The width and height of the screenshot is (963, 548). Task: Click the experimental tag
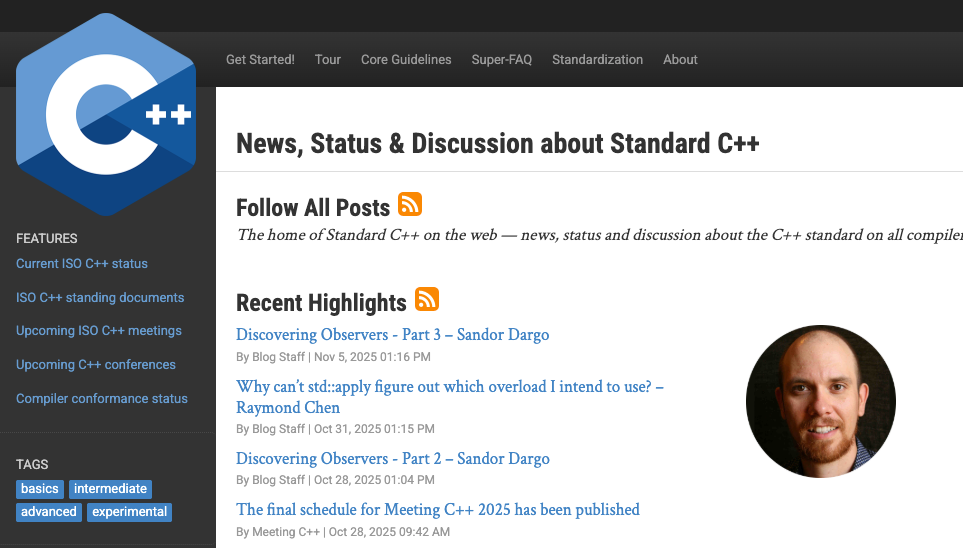point(130,512)
